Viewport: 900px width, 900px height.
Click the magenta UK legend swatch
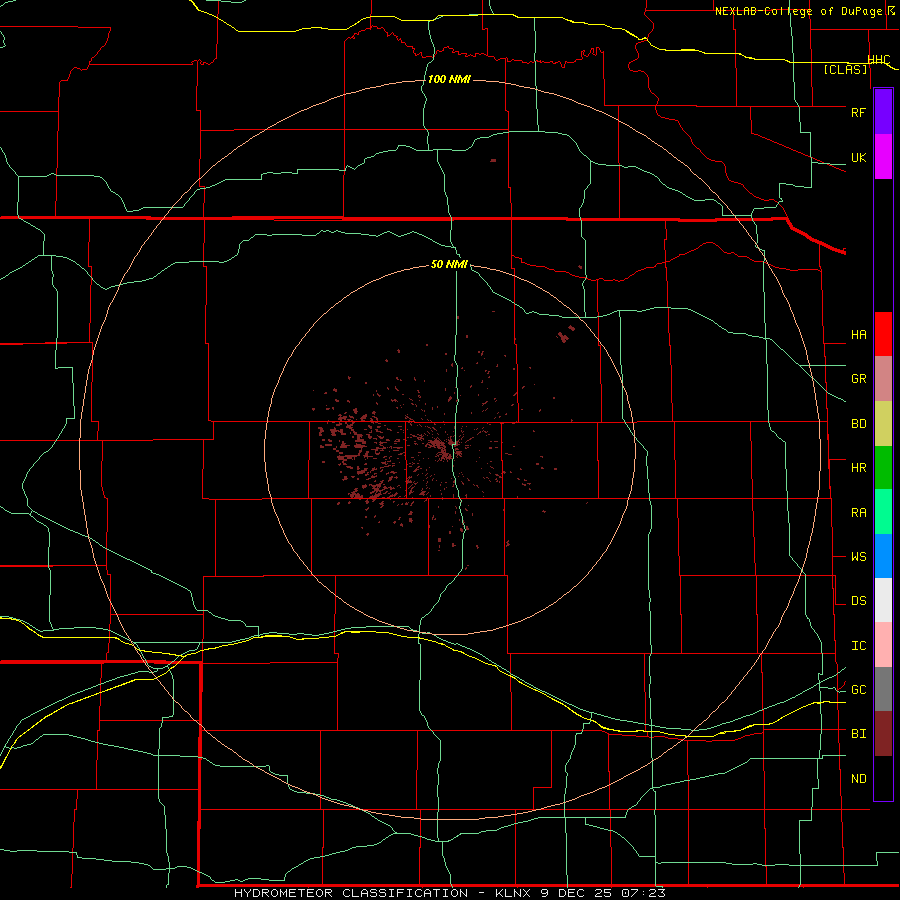click(883, 156)
